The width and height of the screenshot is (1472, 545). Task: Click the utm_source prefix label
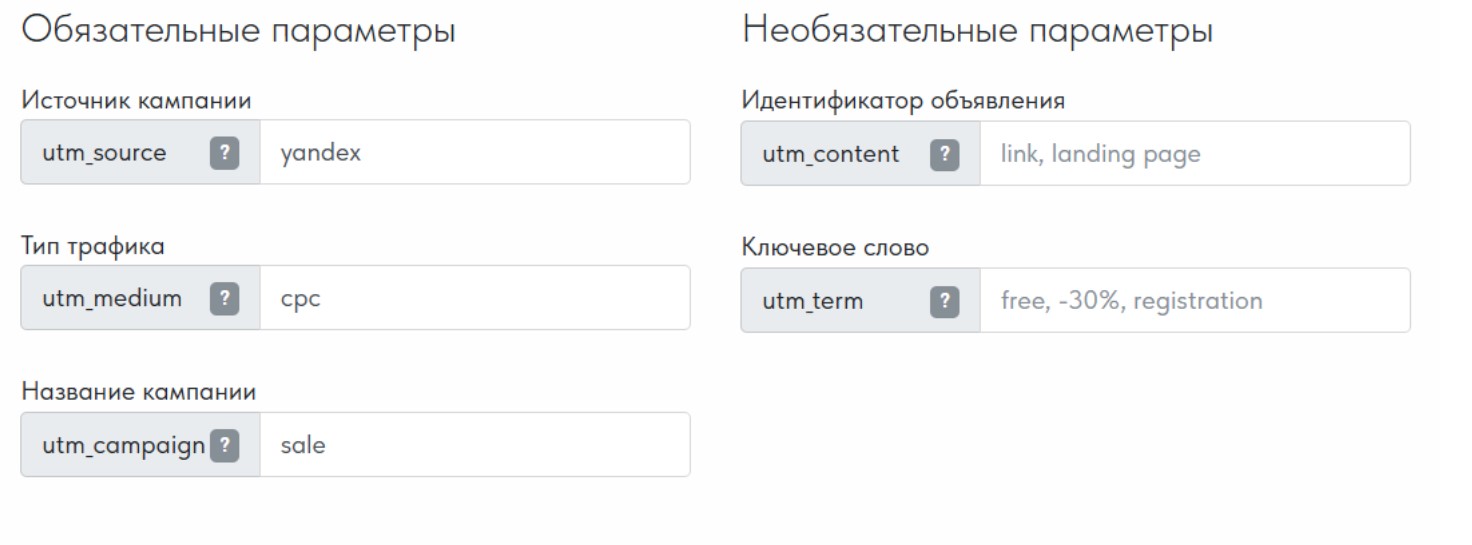tap(104, 153)
